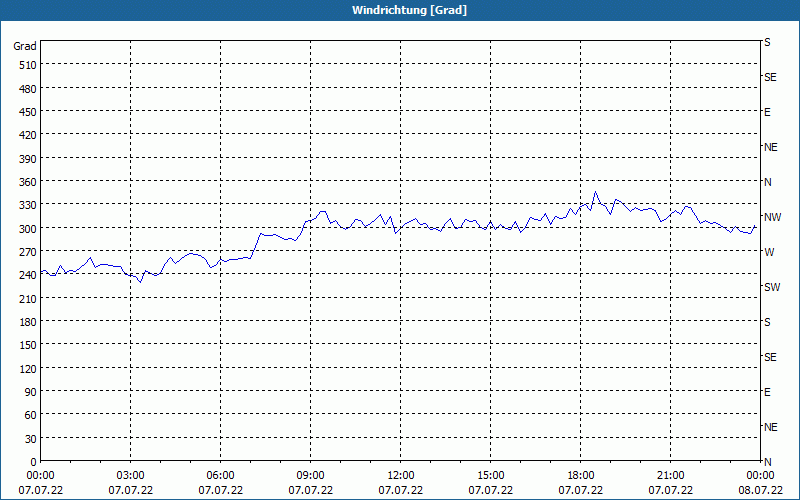
Task: Select the 07.07.22 date under 12:00
Action: click(401, 490)
